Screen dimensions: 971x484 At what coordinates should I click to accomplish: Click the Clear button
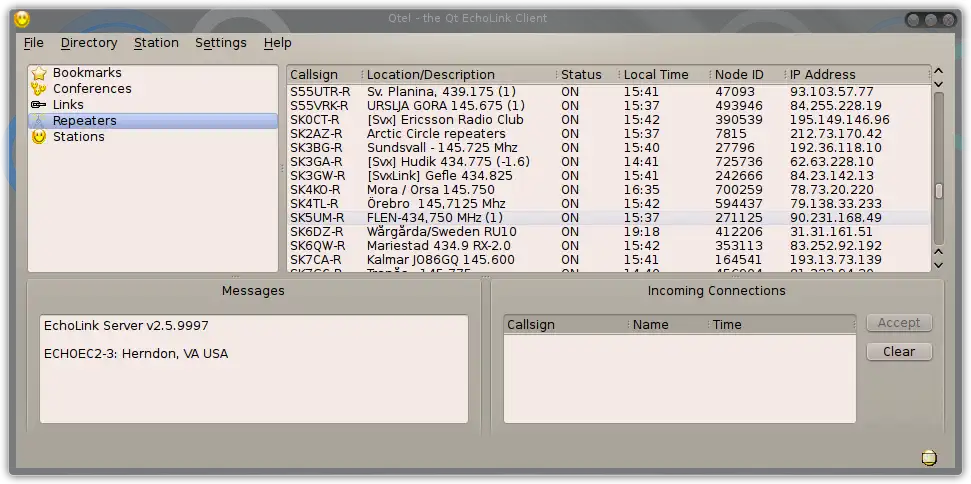(x=899, y=352)
